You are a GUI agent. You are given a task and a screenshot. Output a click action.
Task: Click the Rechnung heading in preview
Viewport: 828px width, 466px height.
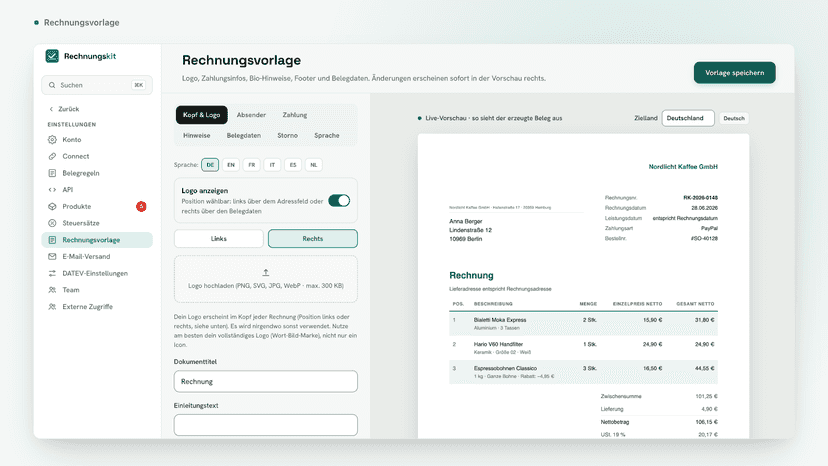click(x=471, y=275)
